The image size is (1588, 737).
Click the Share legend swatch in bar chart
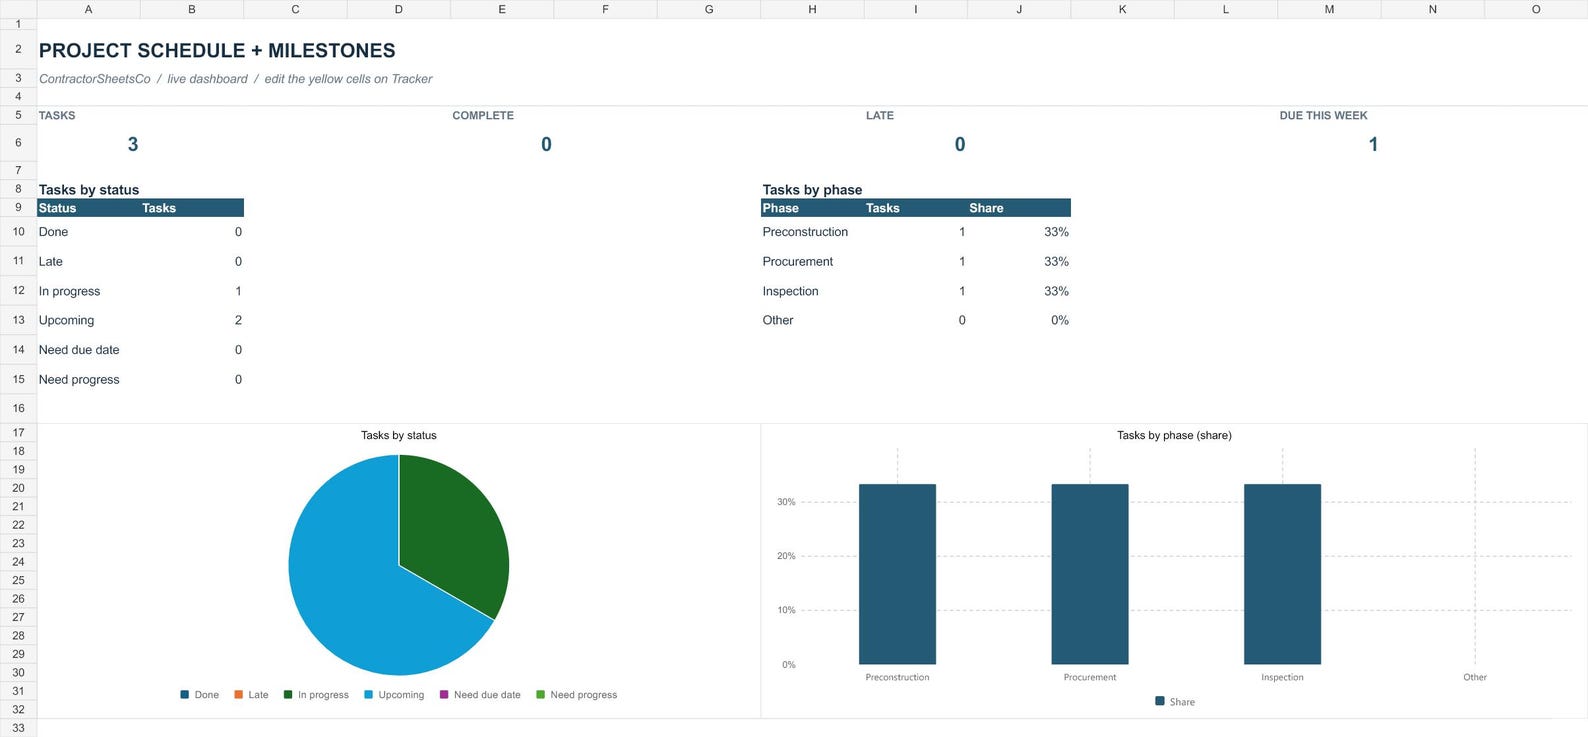click(x=1160, y=702)
